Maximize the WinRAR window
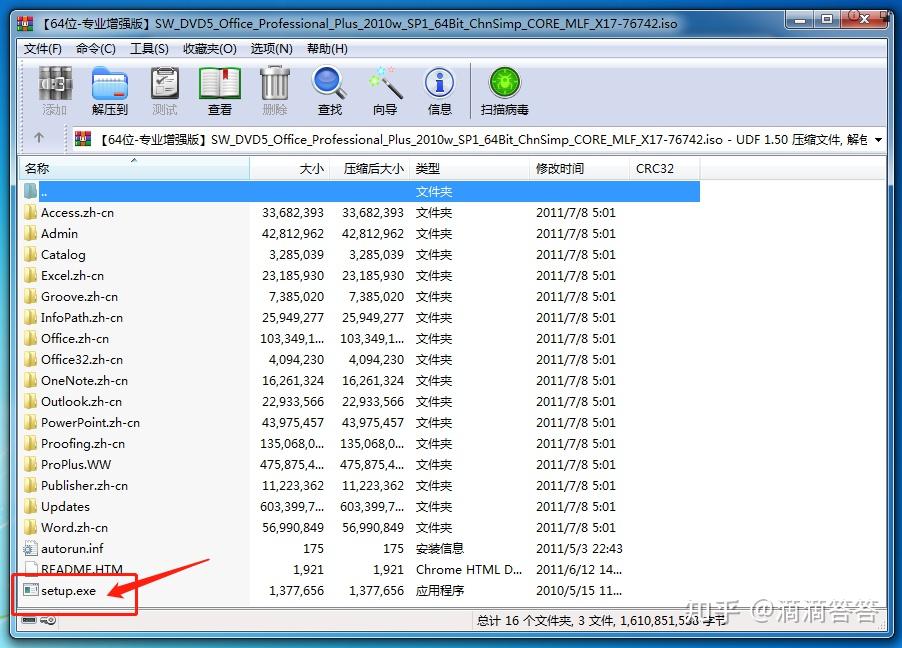The width and height of the screenshot is (902, 648). 827,20
